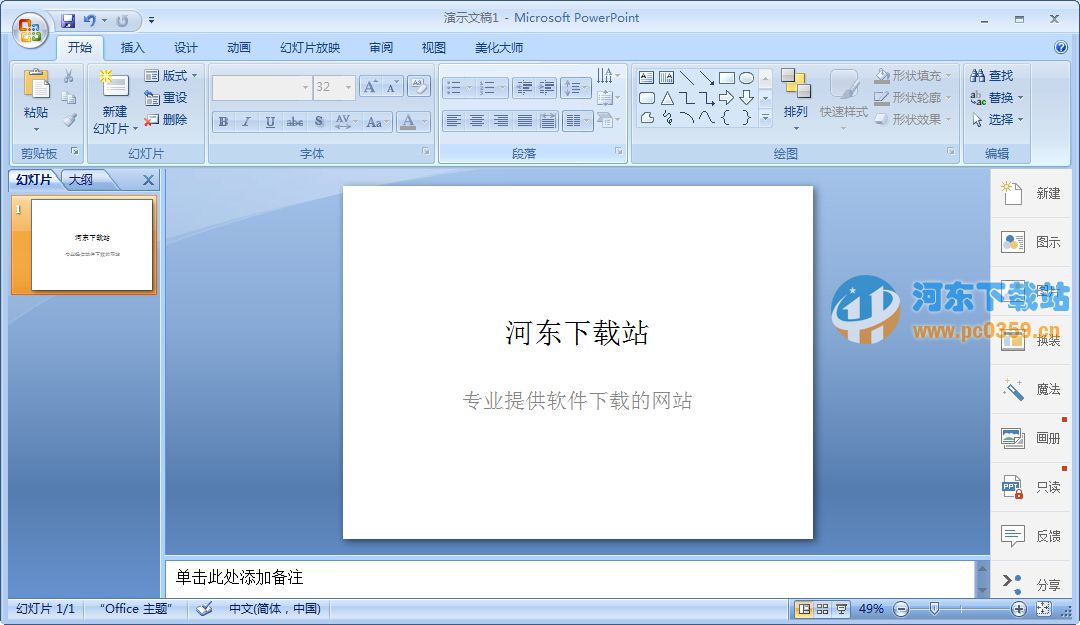Open the 美化大师 ribbon tab
Image resolution: width=1080 pixels, height=625 pixels.
coord(500,47)
